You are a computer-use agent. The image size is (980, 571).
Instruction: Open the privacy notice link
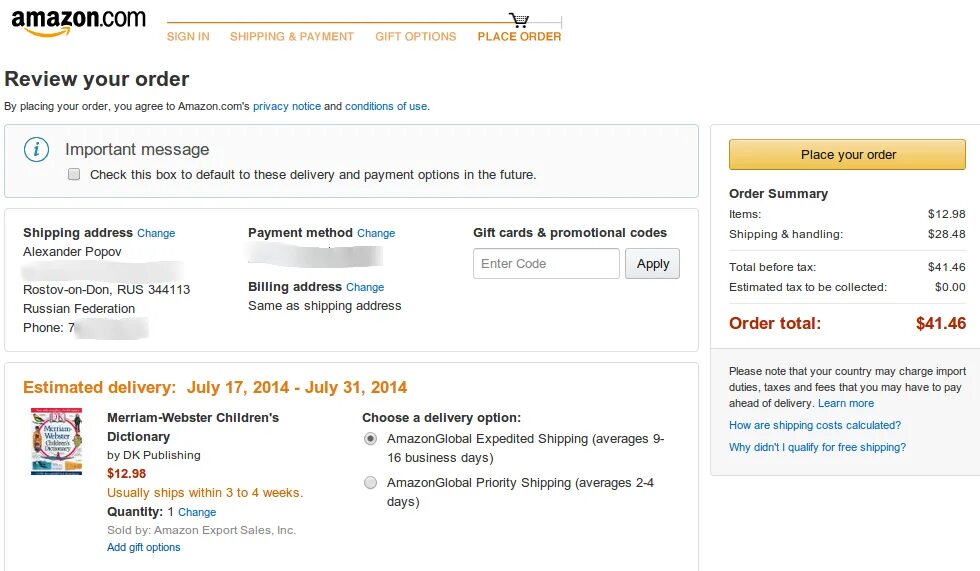coord(287,106)
